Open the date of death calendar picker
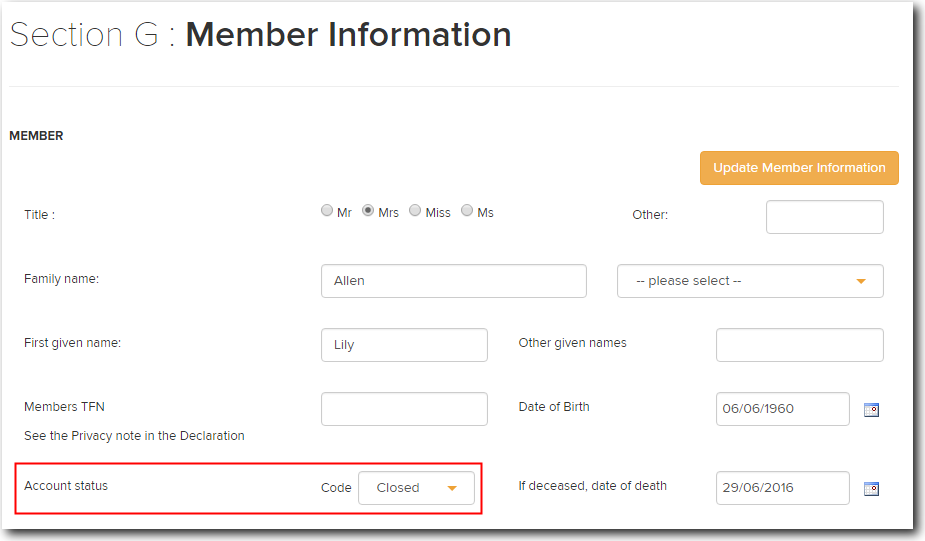Screen dimensions: 925x541 click(x=871, y=488)
